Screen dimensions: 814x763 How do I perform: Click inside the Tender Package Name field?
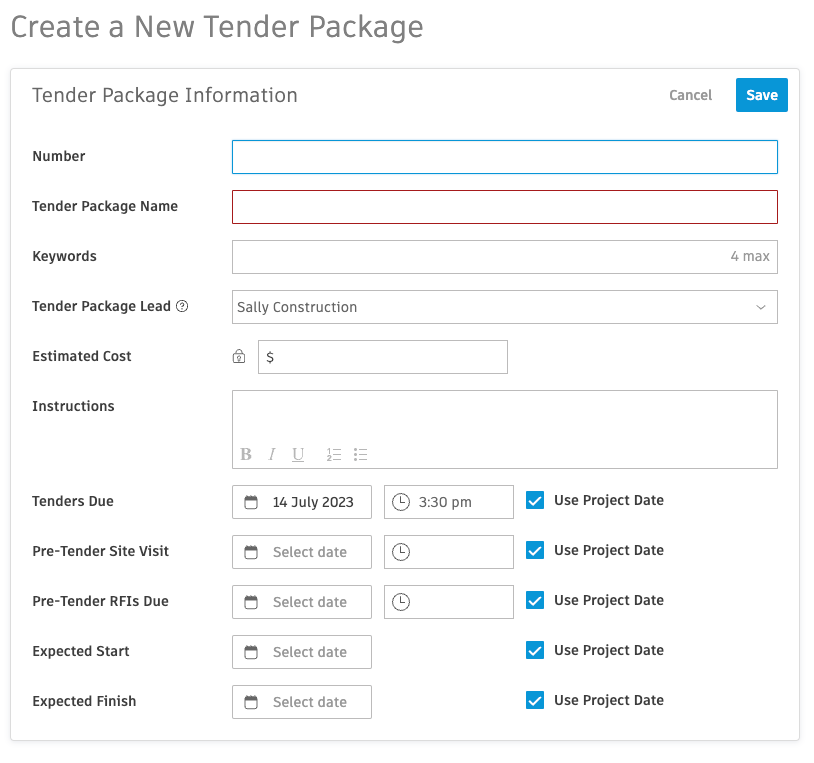pyautogui.click(x=504, y=206)
